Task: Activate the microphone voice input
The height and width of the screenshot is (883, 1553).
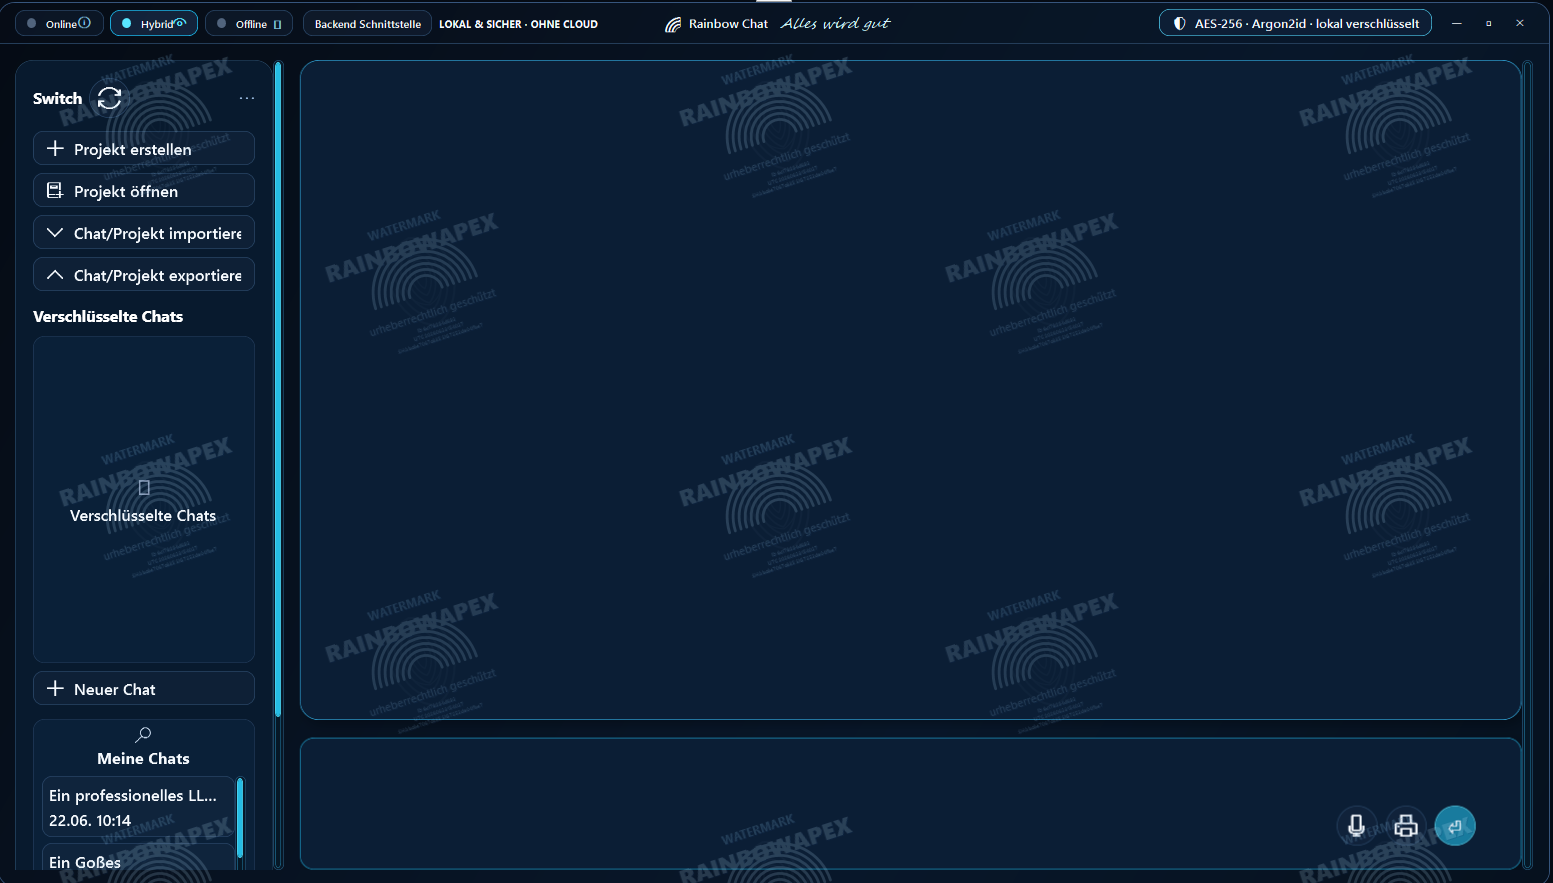Action: click(x=1356, y=826)
